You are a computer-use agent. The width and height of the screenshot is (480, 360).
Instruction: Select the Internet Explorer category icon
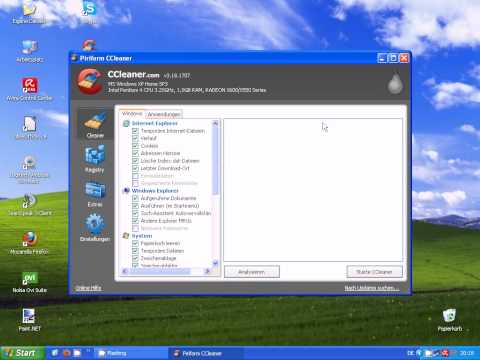tap(126, 124)
